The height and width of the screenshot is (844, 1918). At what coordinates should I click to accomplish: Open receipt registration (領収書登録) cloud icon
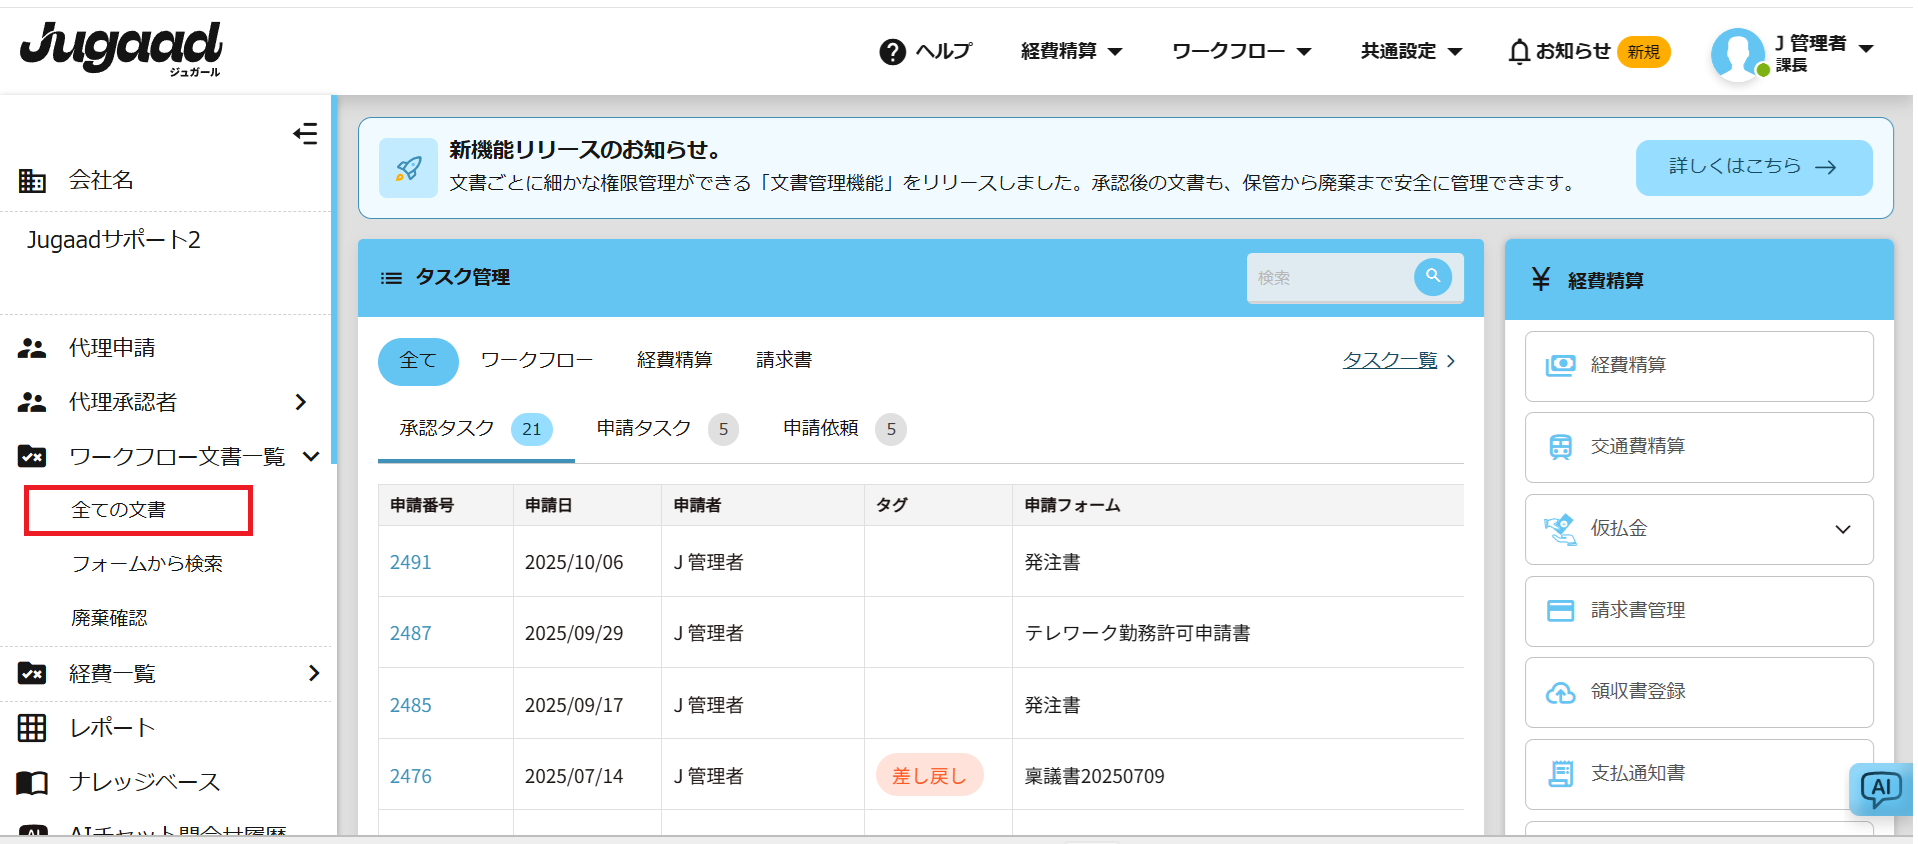pos(1560,692)
